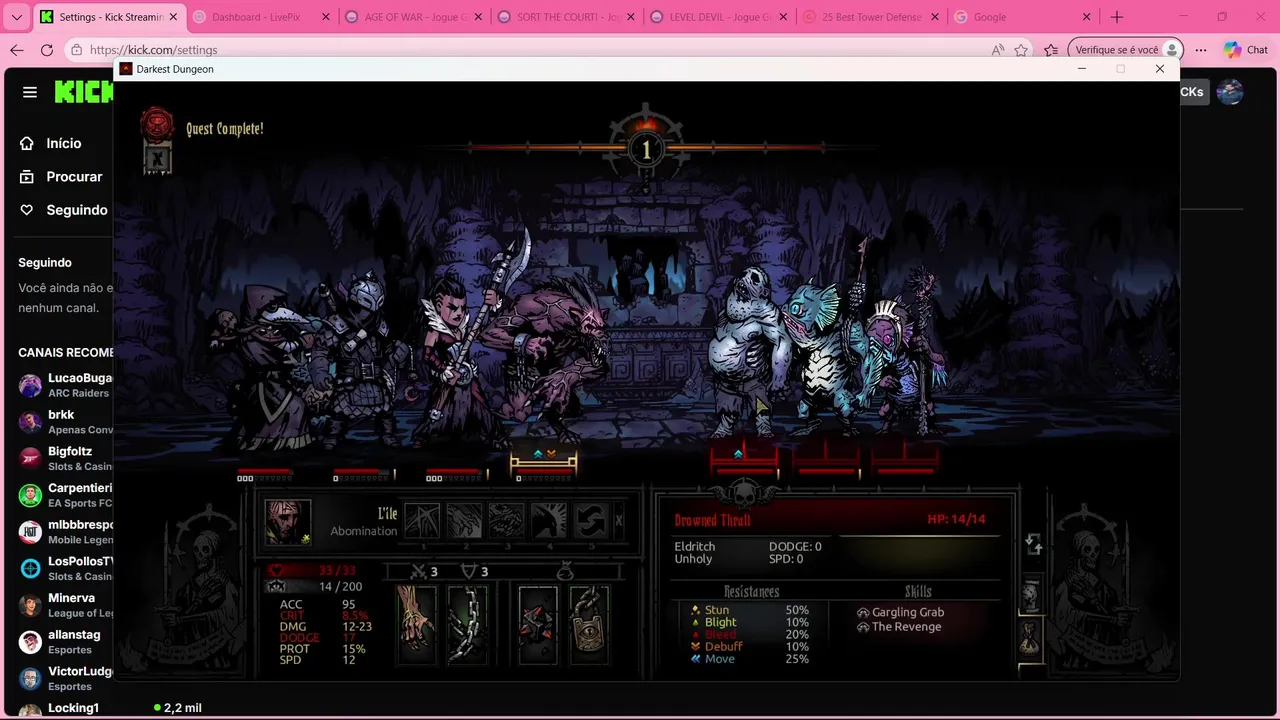Select the fourth combat skill beast silhouette

549,521
